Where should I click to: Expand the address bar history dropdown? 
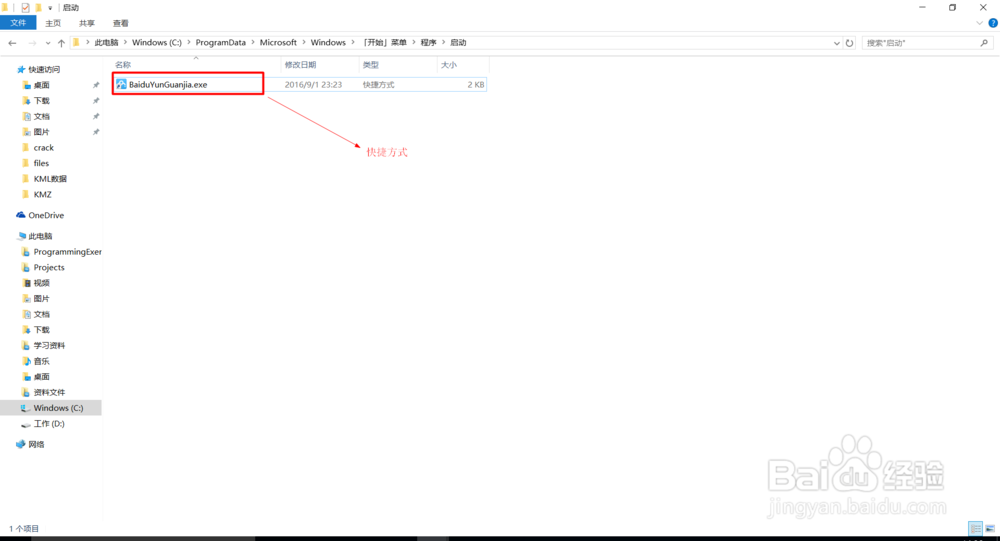point(837,43)
